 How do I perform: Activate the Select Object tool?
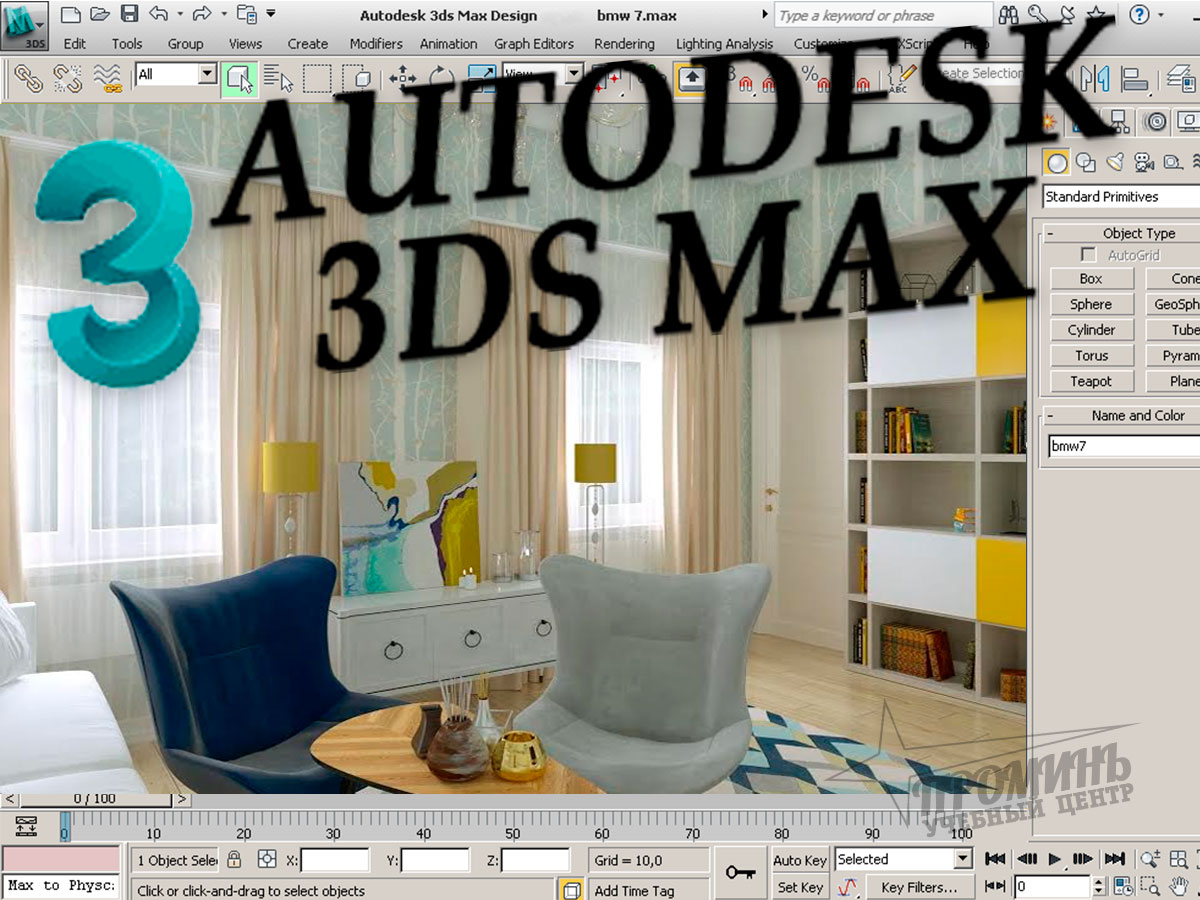click(x=240, y=77)
